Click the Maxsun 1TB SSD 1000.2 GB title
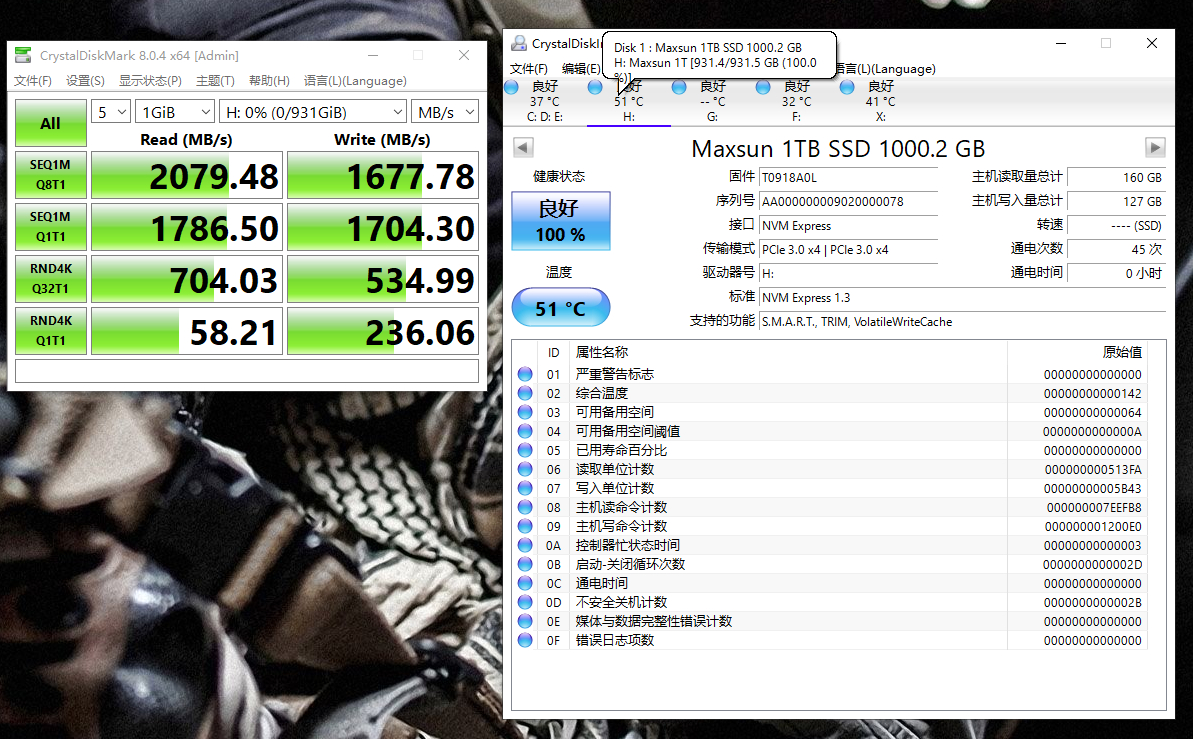This screenshot has height=739, width=1193. pyautogui.click(x=838, y=148)
